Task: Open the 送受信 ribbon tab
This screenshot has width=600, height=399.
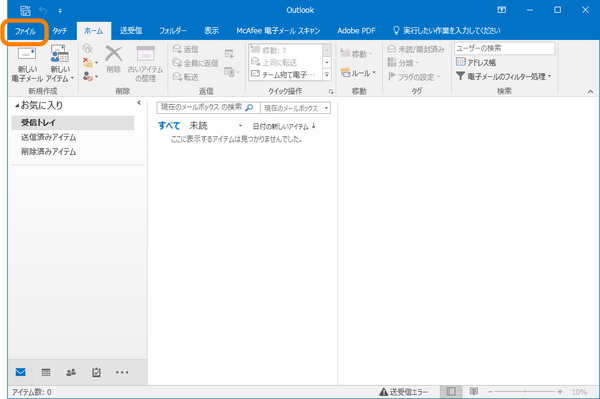Action: (131, 31)
